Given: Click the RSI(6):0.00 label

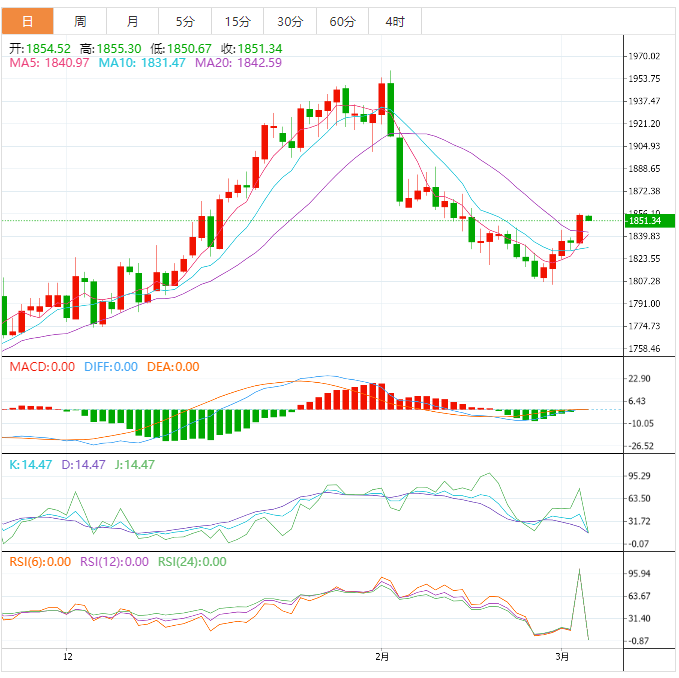Looking at the screenshot, I should [x=40, y=561].
